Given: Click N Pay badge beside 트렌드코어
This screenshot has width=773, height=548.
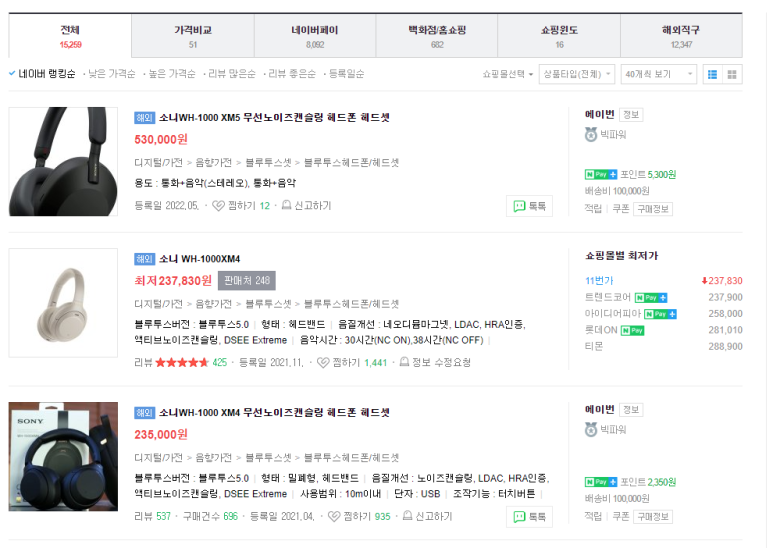Looking at the screenshot, I should coord(651,298).
